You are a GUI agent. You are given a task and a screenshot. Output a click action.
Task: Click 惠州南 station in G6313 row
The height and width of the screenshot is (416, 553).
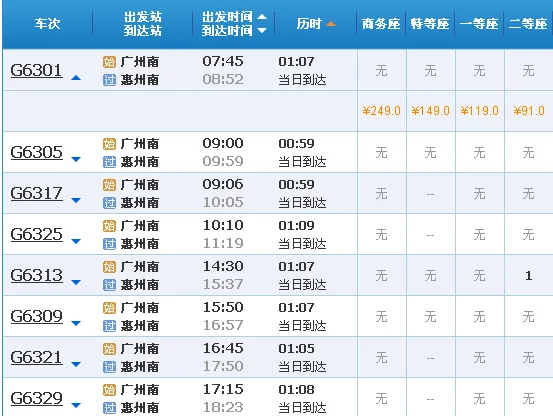[140, 285]
